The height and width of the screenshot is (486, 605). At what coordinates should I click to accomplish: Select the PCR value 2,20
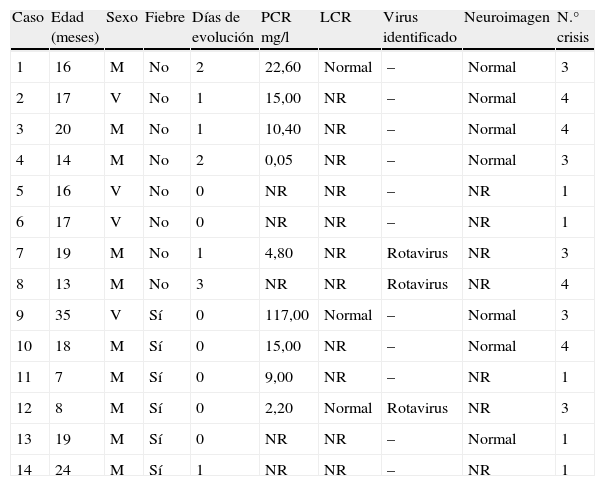278,408
